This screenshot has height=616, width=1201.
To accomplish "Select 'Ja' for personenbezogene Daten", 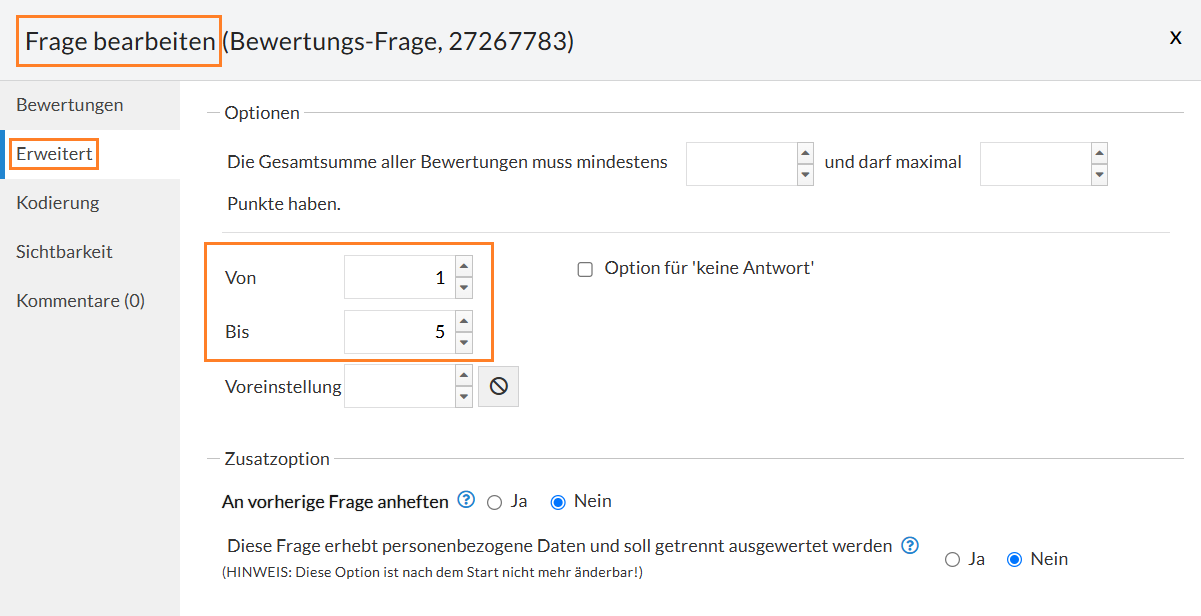I will pyautogui.click(x=953, y=560).
